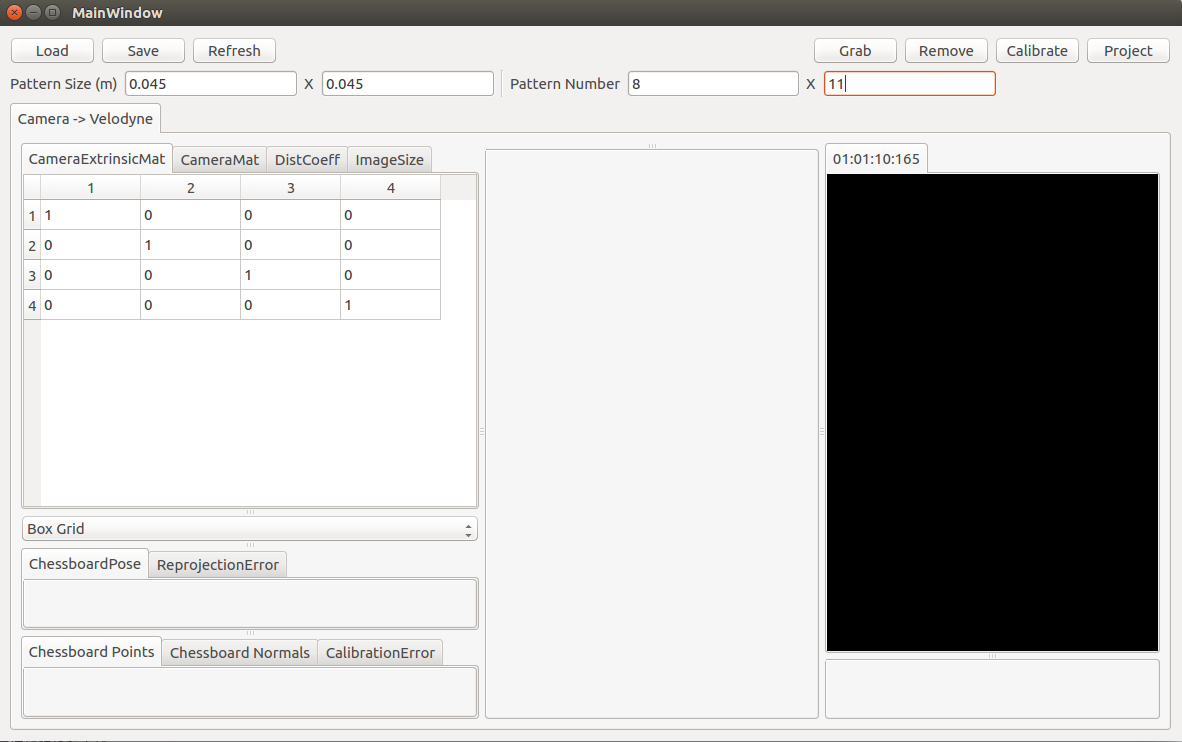Open the Box Grid dropdown
This screenshot has width=1182, height=742.
(250, 528)
